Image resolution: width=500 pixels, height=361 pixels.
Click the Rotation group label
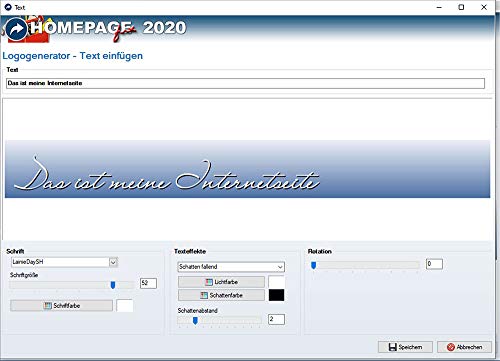[x=320, y=251]
